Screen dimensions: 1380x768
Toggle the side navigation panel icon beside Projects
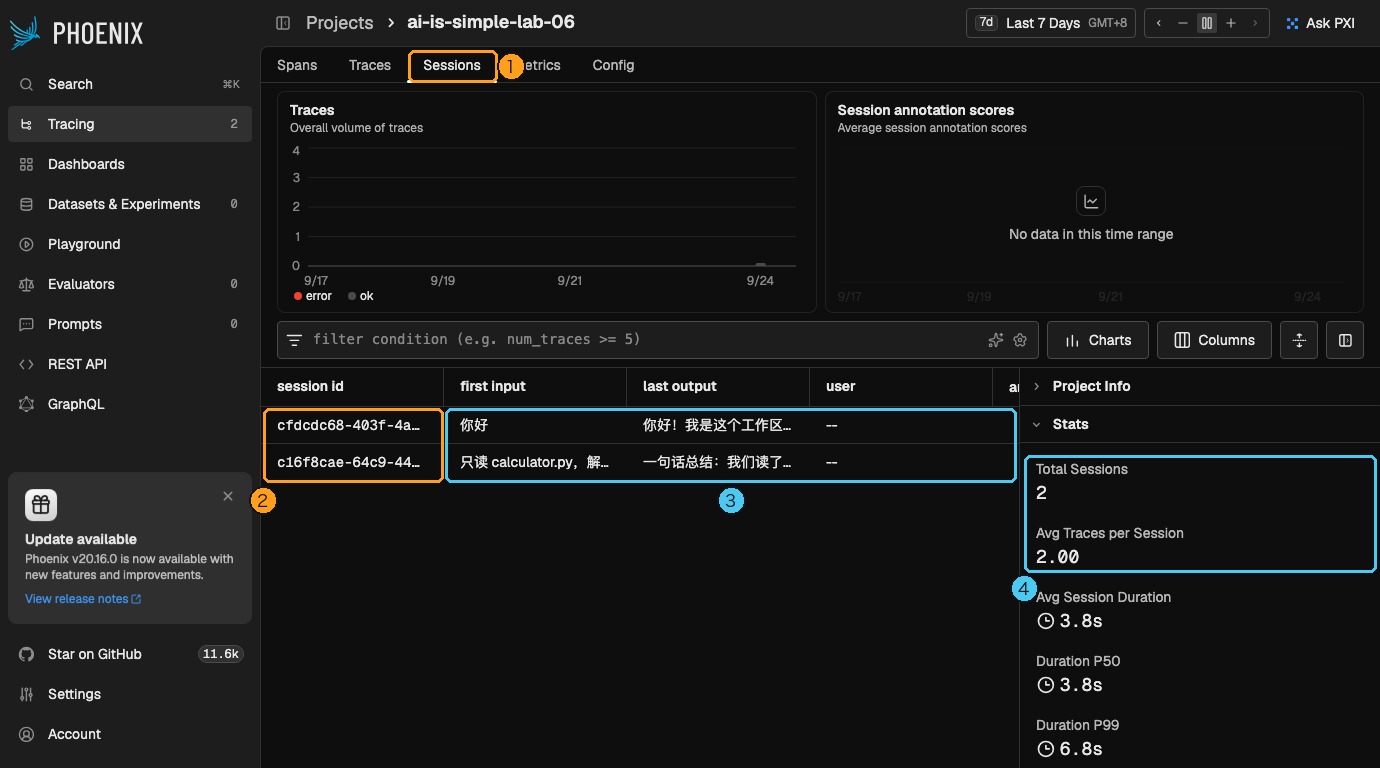point(283,22)
